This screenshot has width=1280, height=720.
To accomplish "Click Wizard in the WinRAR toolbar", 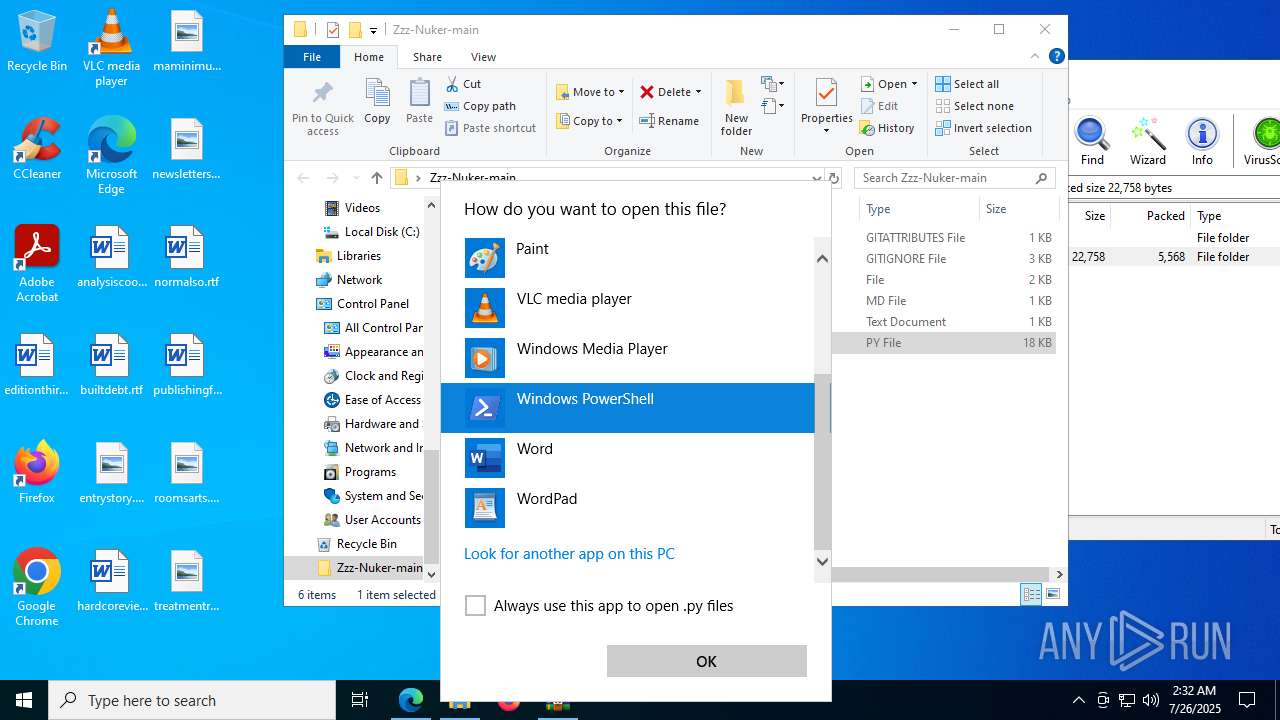I will click(1148, 142).
